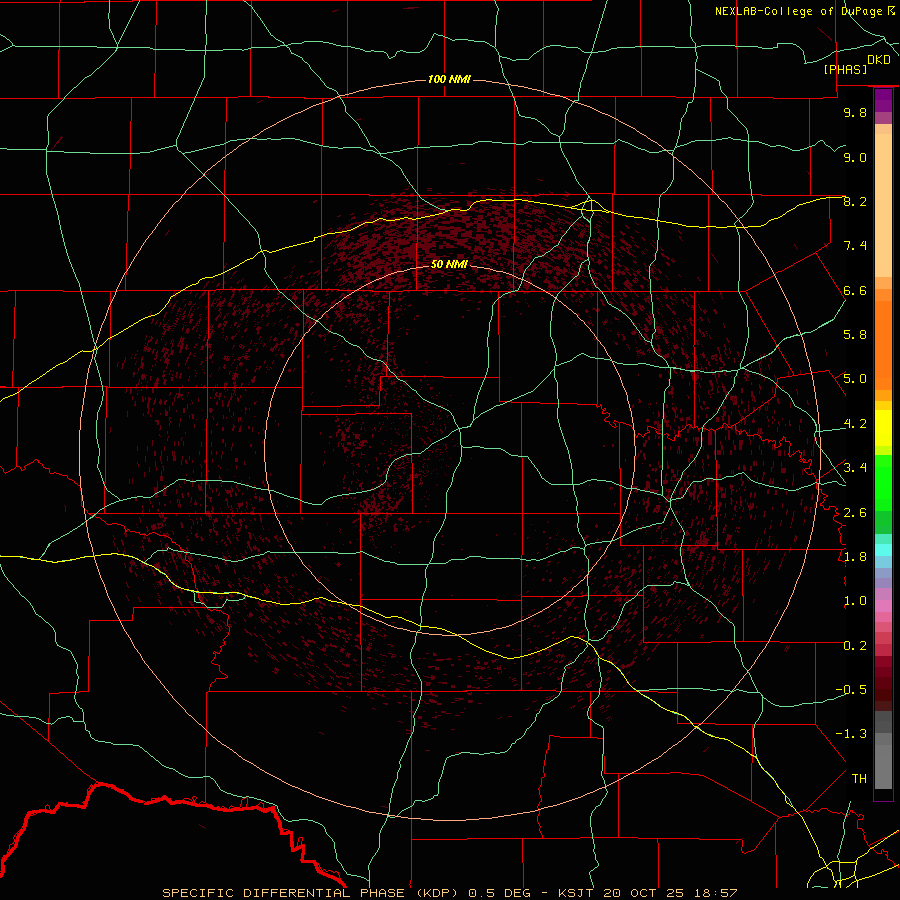Click the 4.2 value on the color scale
The height and width of the screenshot is (900, 900).
(x=855, y=424)
